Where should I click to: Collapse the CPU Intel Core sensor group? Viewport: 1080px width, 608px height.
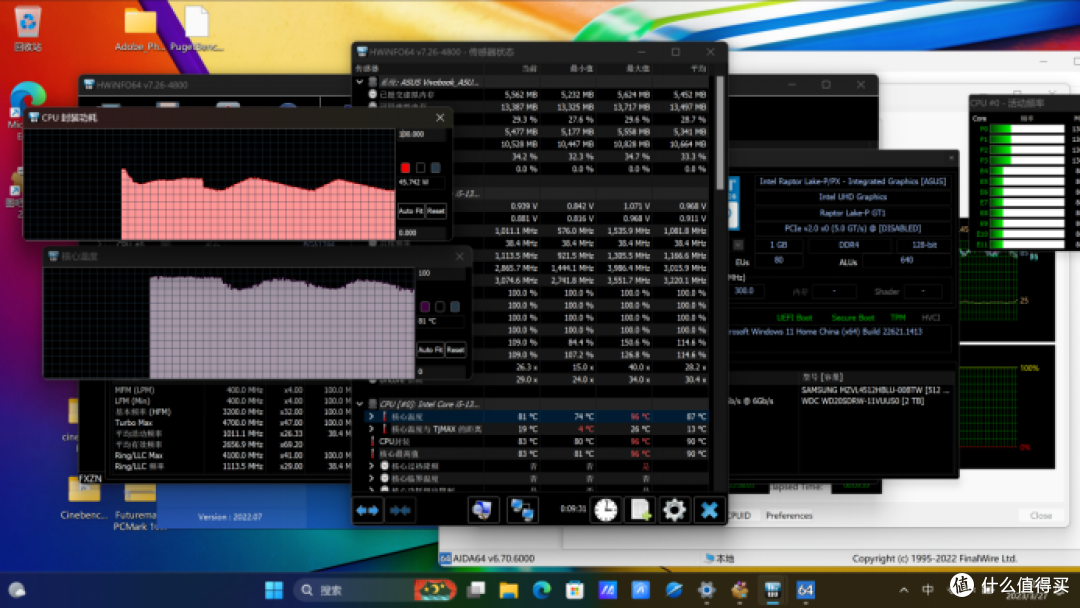click(360, 404)
